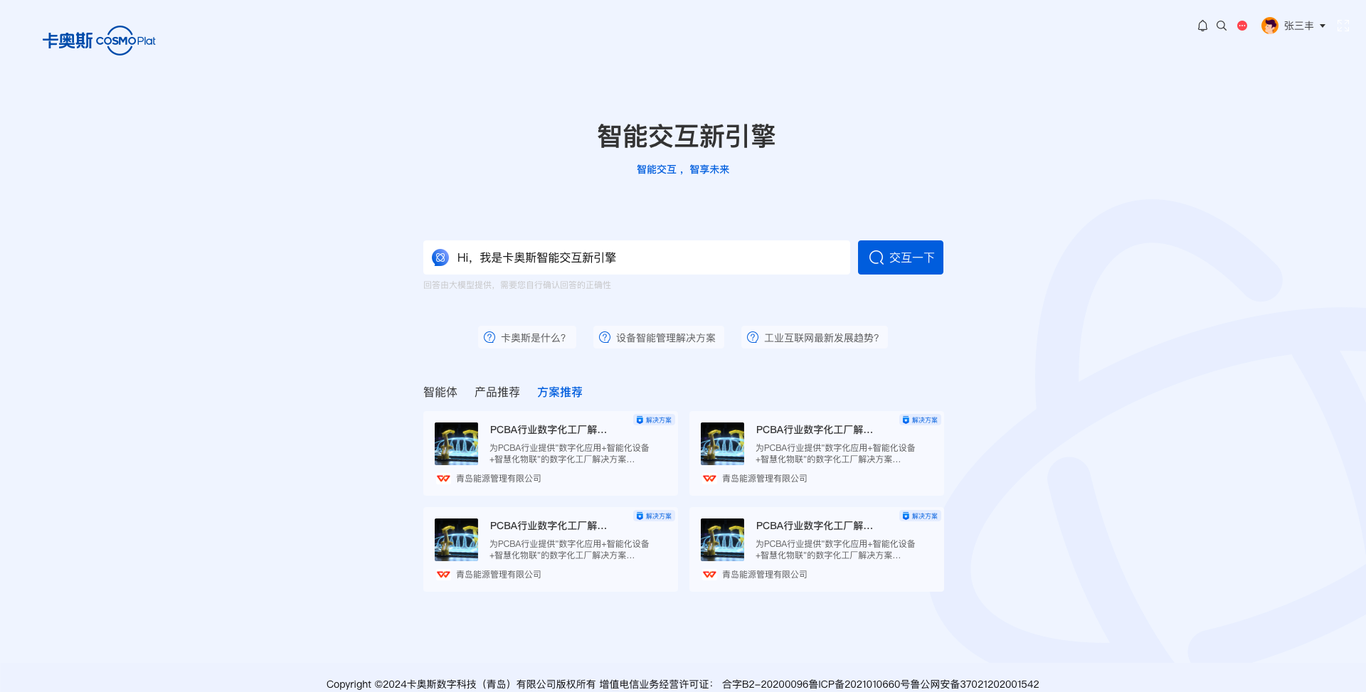Screen dimensions: 1366x692
Task: Select the 方案推荐 tab
Action: tap(560, 392)
